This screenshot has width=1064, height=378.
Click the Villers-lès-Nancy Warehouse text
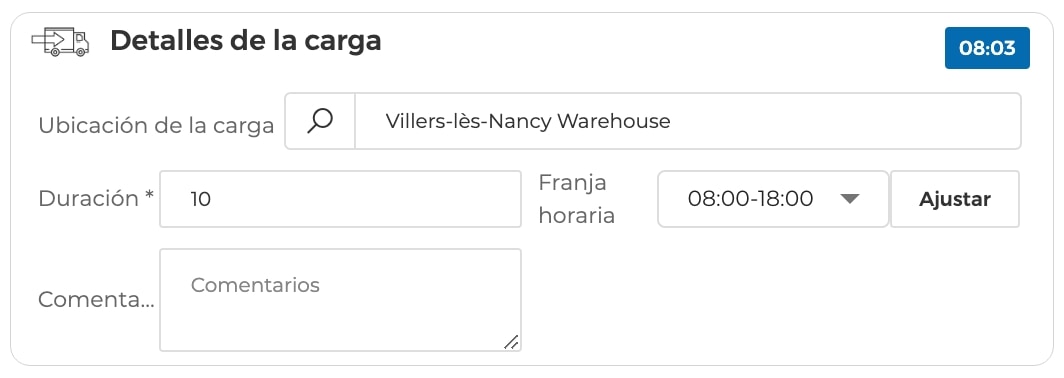pos(528,121)
